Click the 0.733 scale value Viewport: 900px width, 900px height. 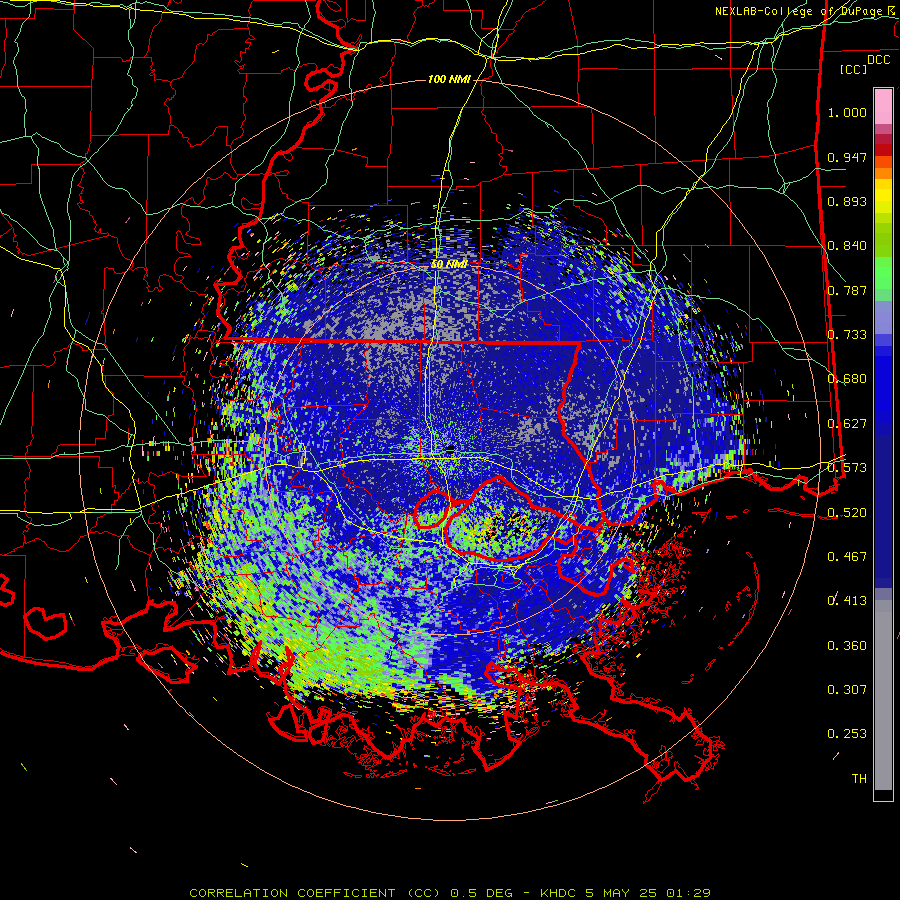pos(847,335)
